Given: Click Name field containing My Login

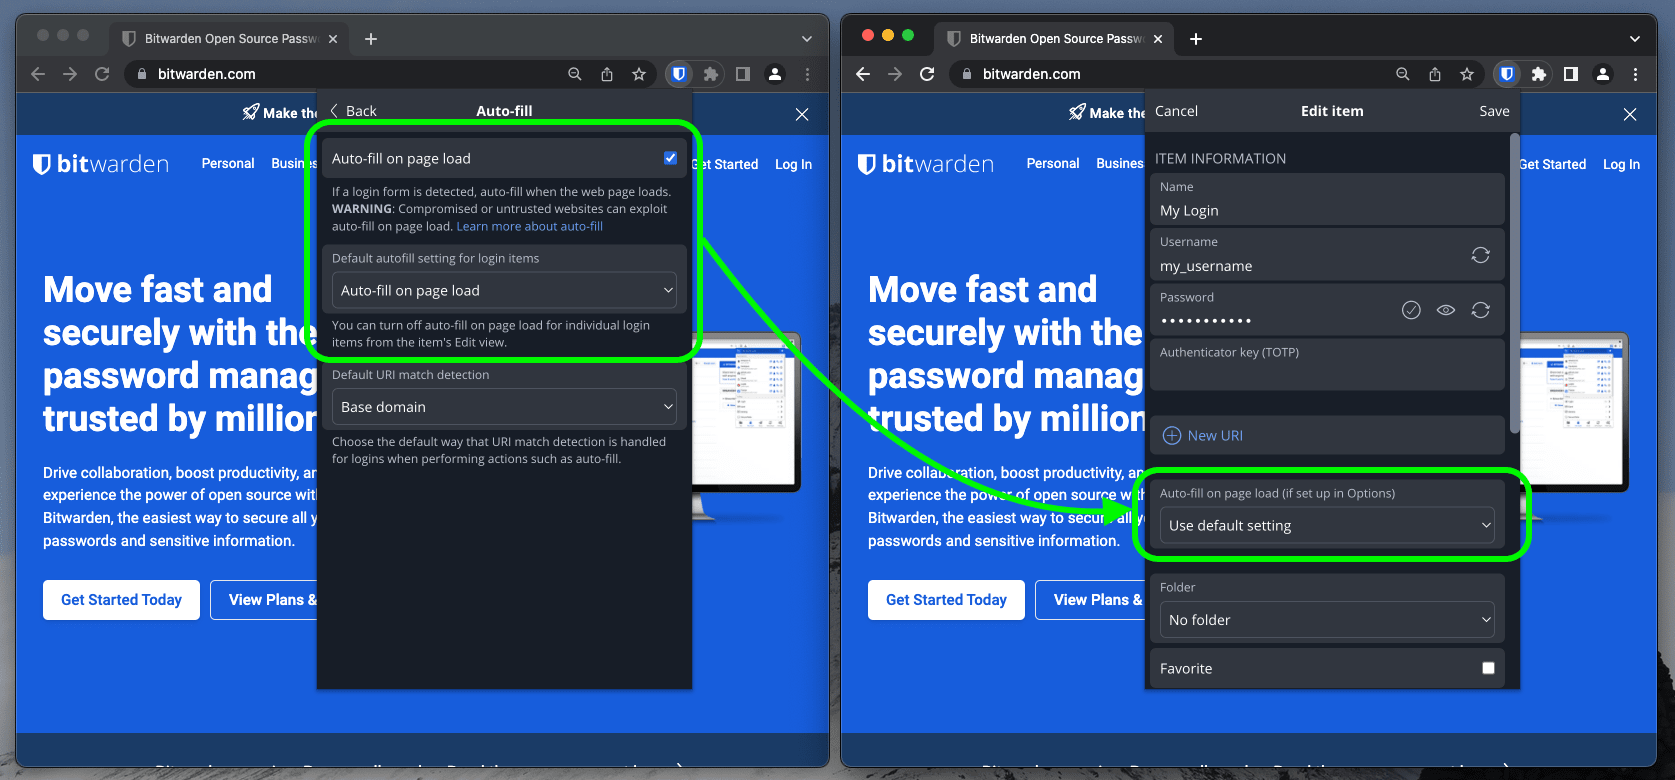Looking at the screenshot, I should click(x=1327, y=199).
